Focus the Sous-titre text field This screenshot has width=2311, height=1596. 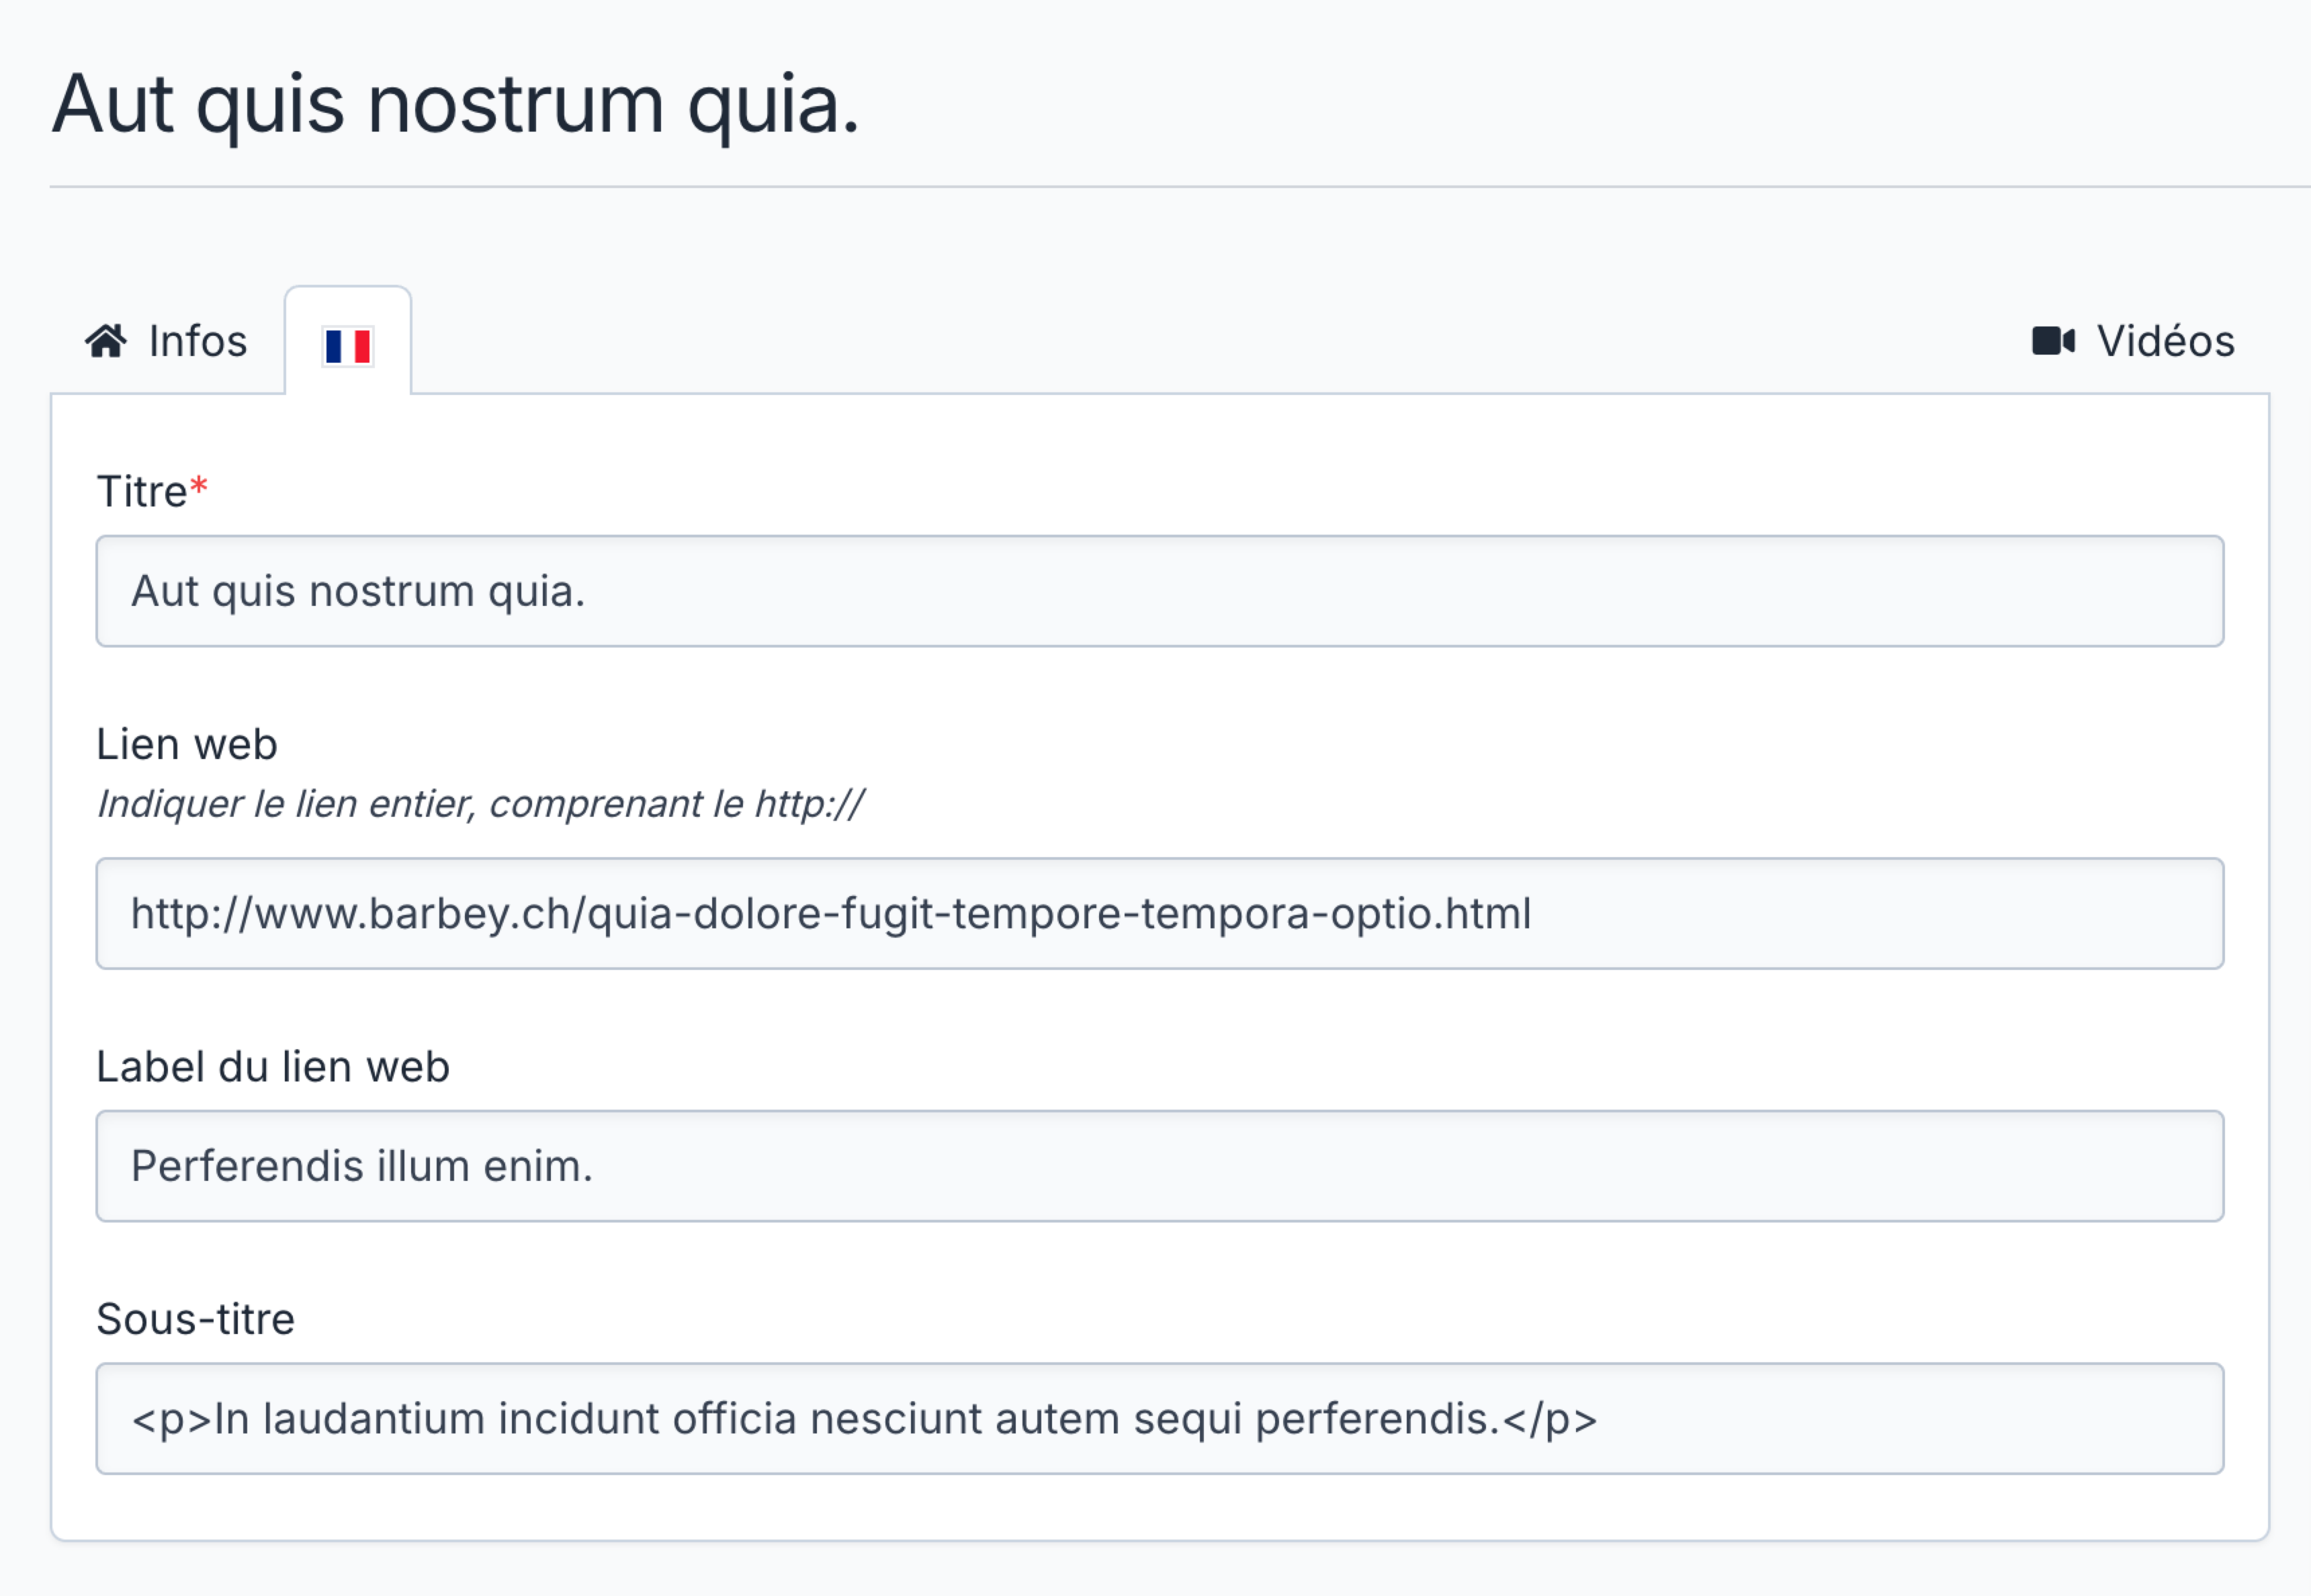pos(1159,1418)
